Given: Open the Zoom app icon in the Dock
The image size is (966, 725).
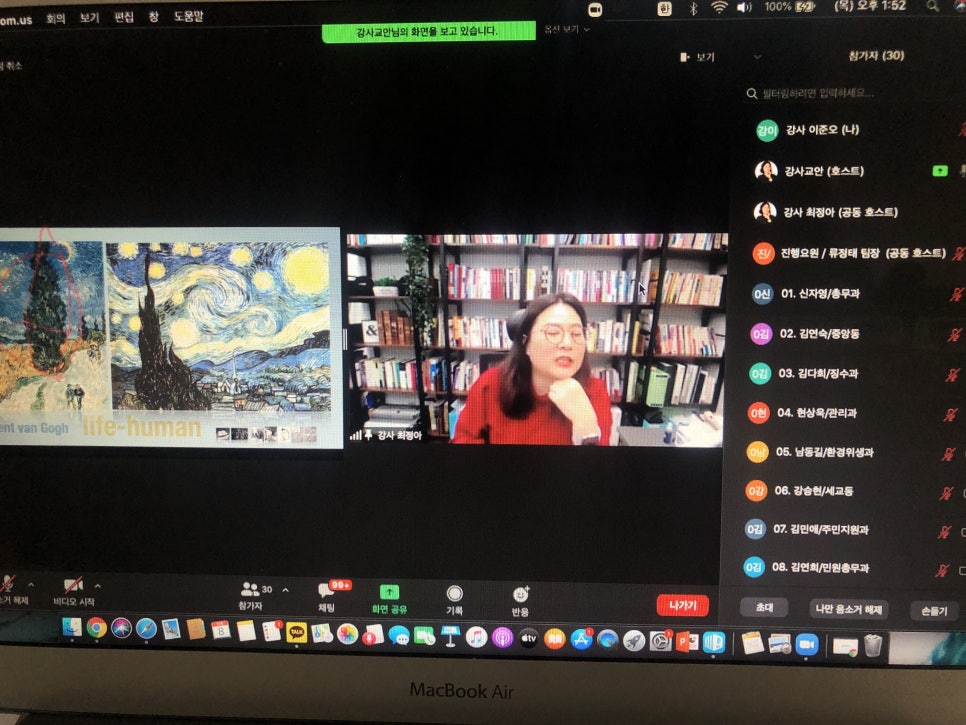Looking at the screenshot, I should click(x=806, y=645).
